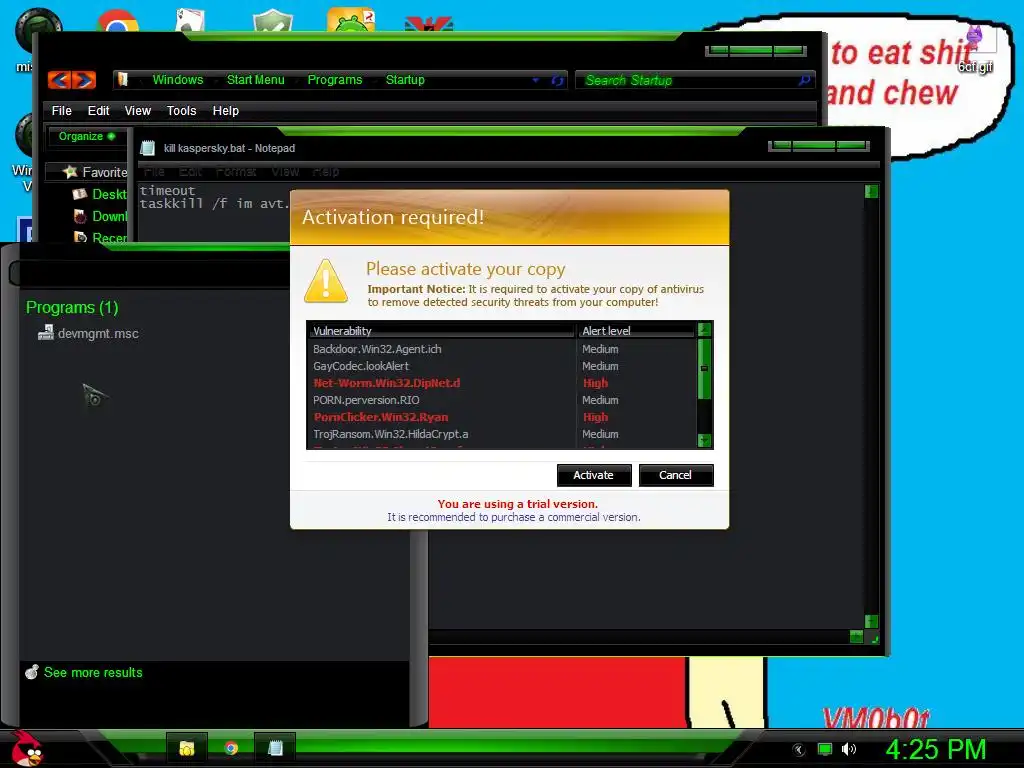1024x768 pixels.
Task: Show hidden tray icons arrow
Action: pyautogui.click(x=799, y=750)
